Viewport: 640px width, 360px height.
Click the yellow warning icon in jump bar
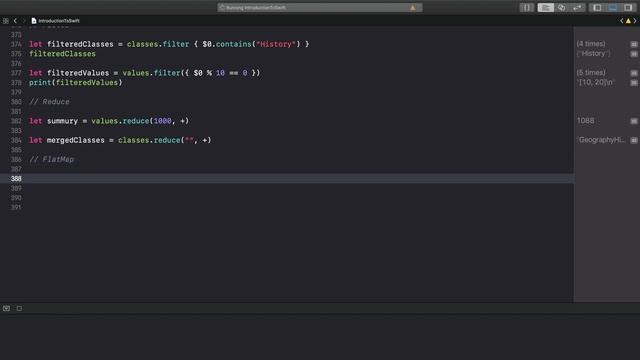pyautogui.click(x=628, y=20)
